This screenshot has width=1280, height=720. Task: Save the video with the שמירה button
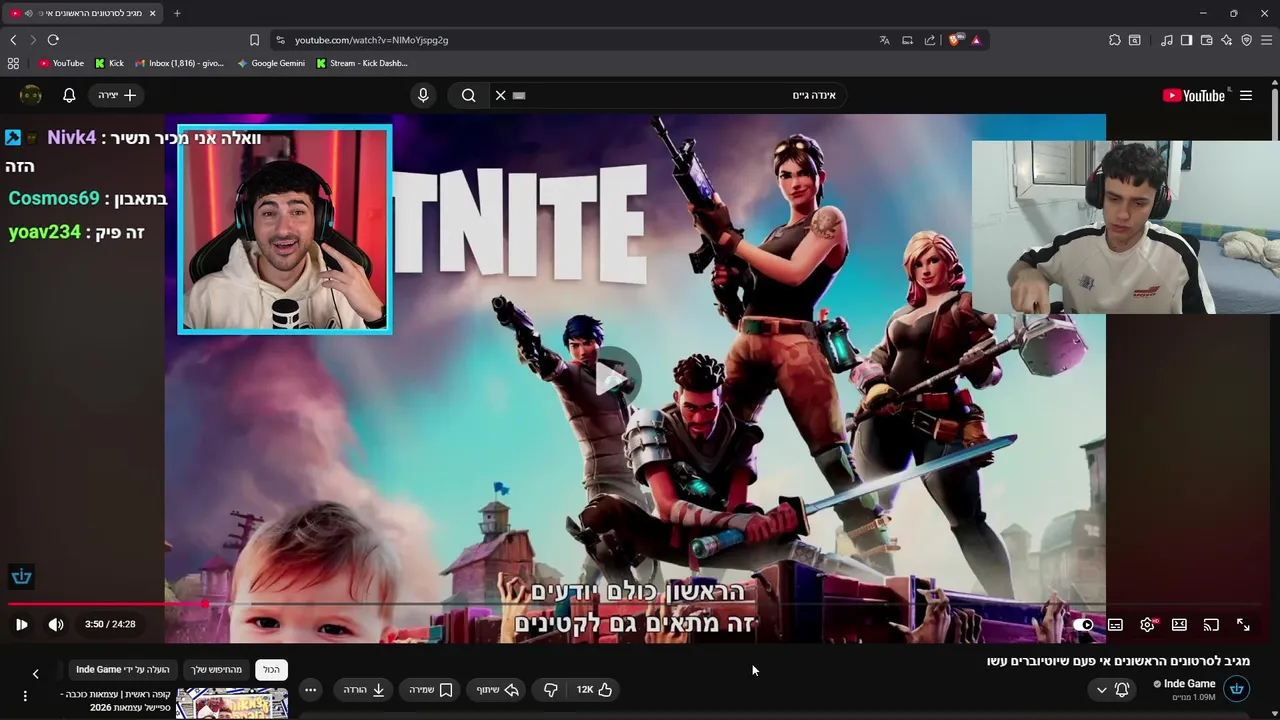(431, 690)
